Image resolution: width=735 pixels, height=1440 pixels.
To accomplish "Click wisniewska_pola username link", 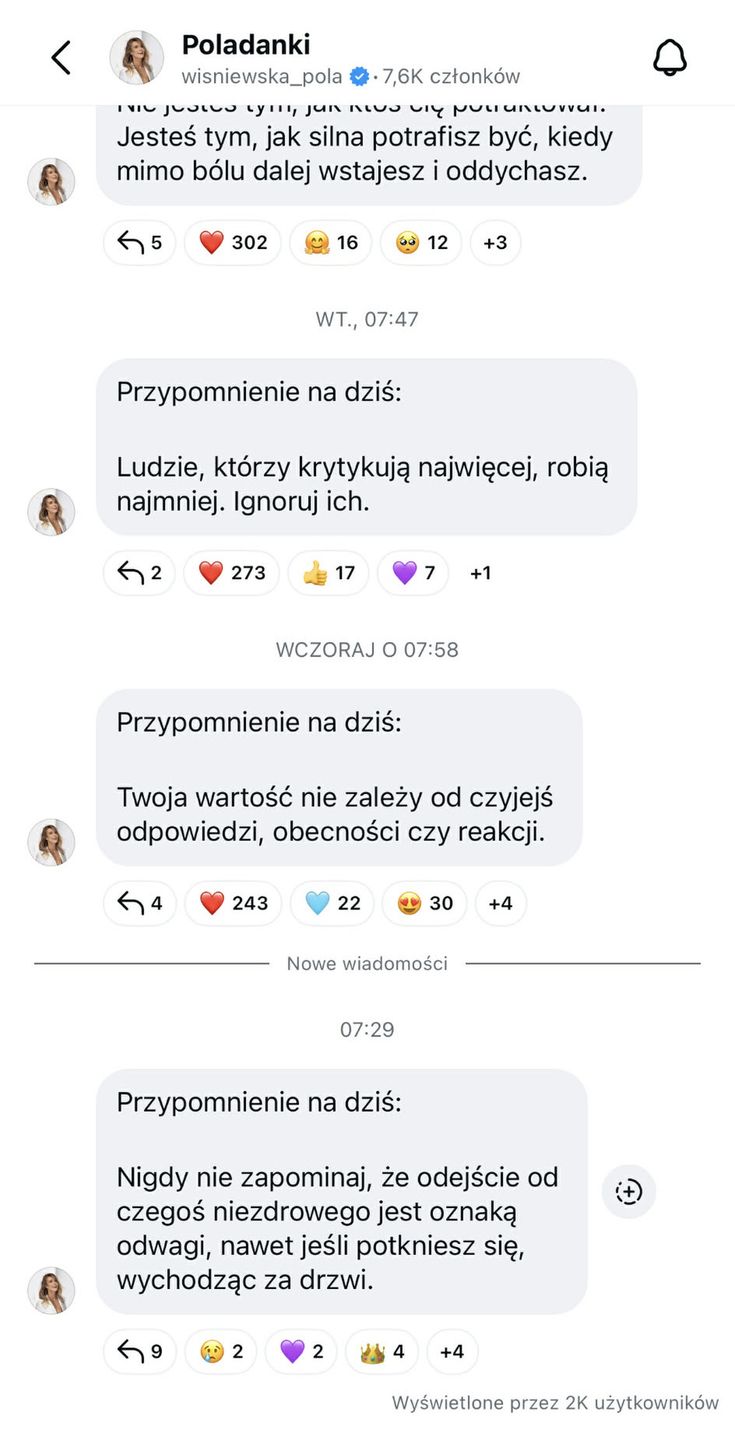I will point(262,75).
